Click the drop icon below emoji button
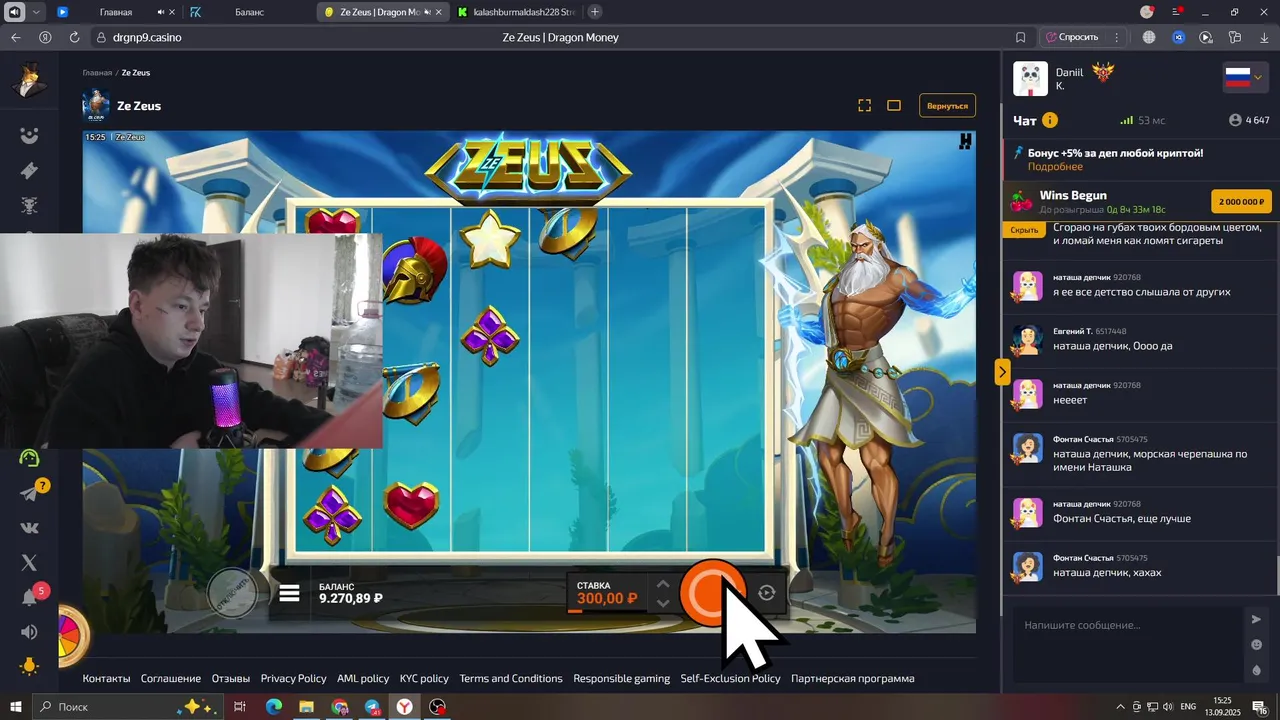The width and height of the screenshot is (1280, 720). coord(1257,670)
